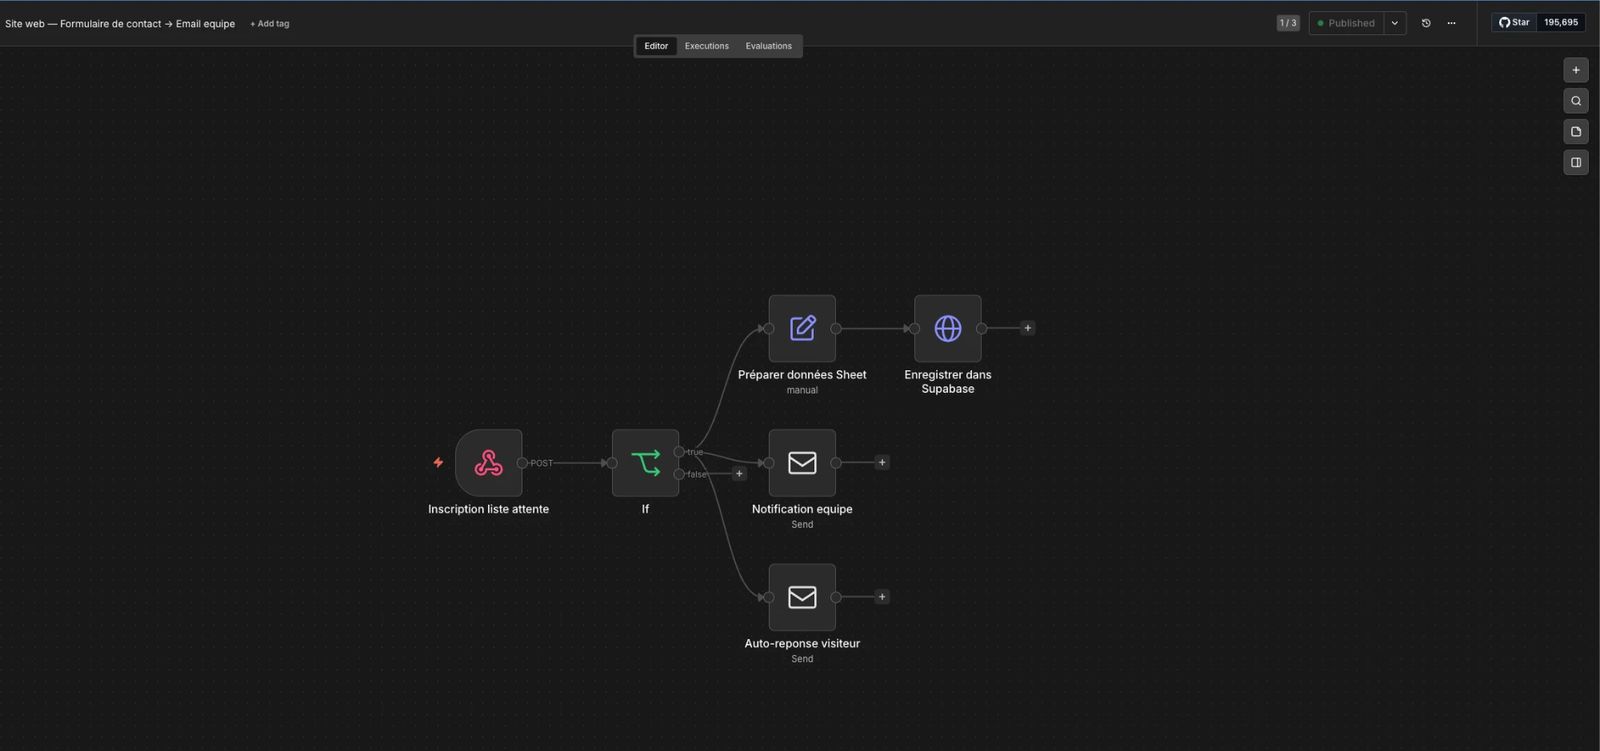Screen dimensions: 1600x751
Task: Add node after Enregistrer dans Supabase
Action: point(1027,328)
